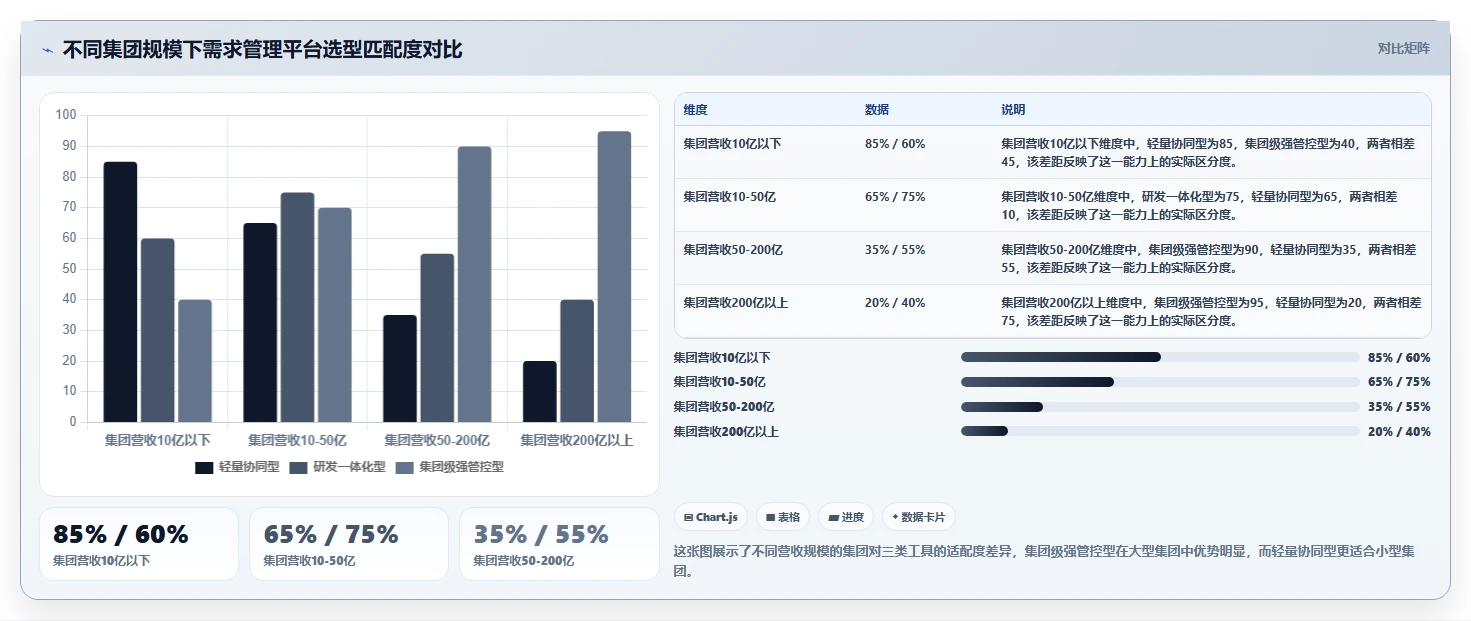Viewport: 1471px width, 621px height.
Task: Click the 数据 column header
Action: 877,110
